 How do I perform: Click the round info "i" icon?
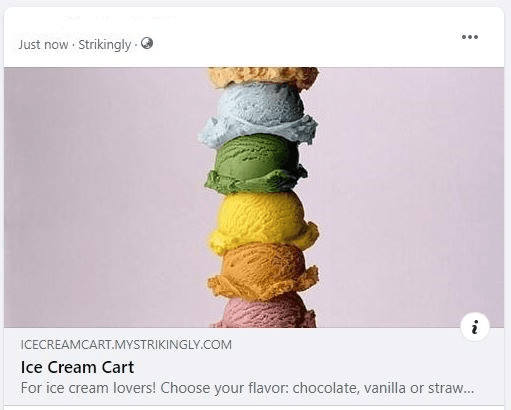(x=475, y=327)
